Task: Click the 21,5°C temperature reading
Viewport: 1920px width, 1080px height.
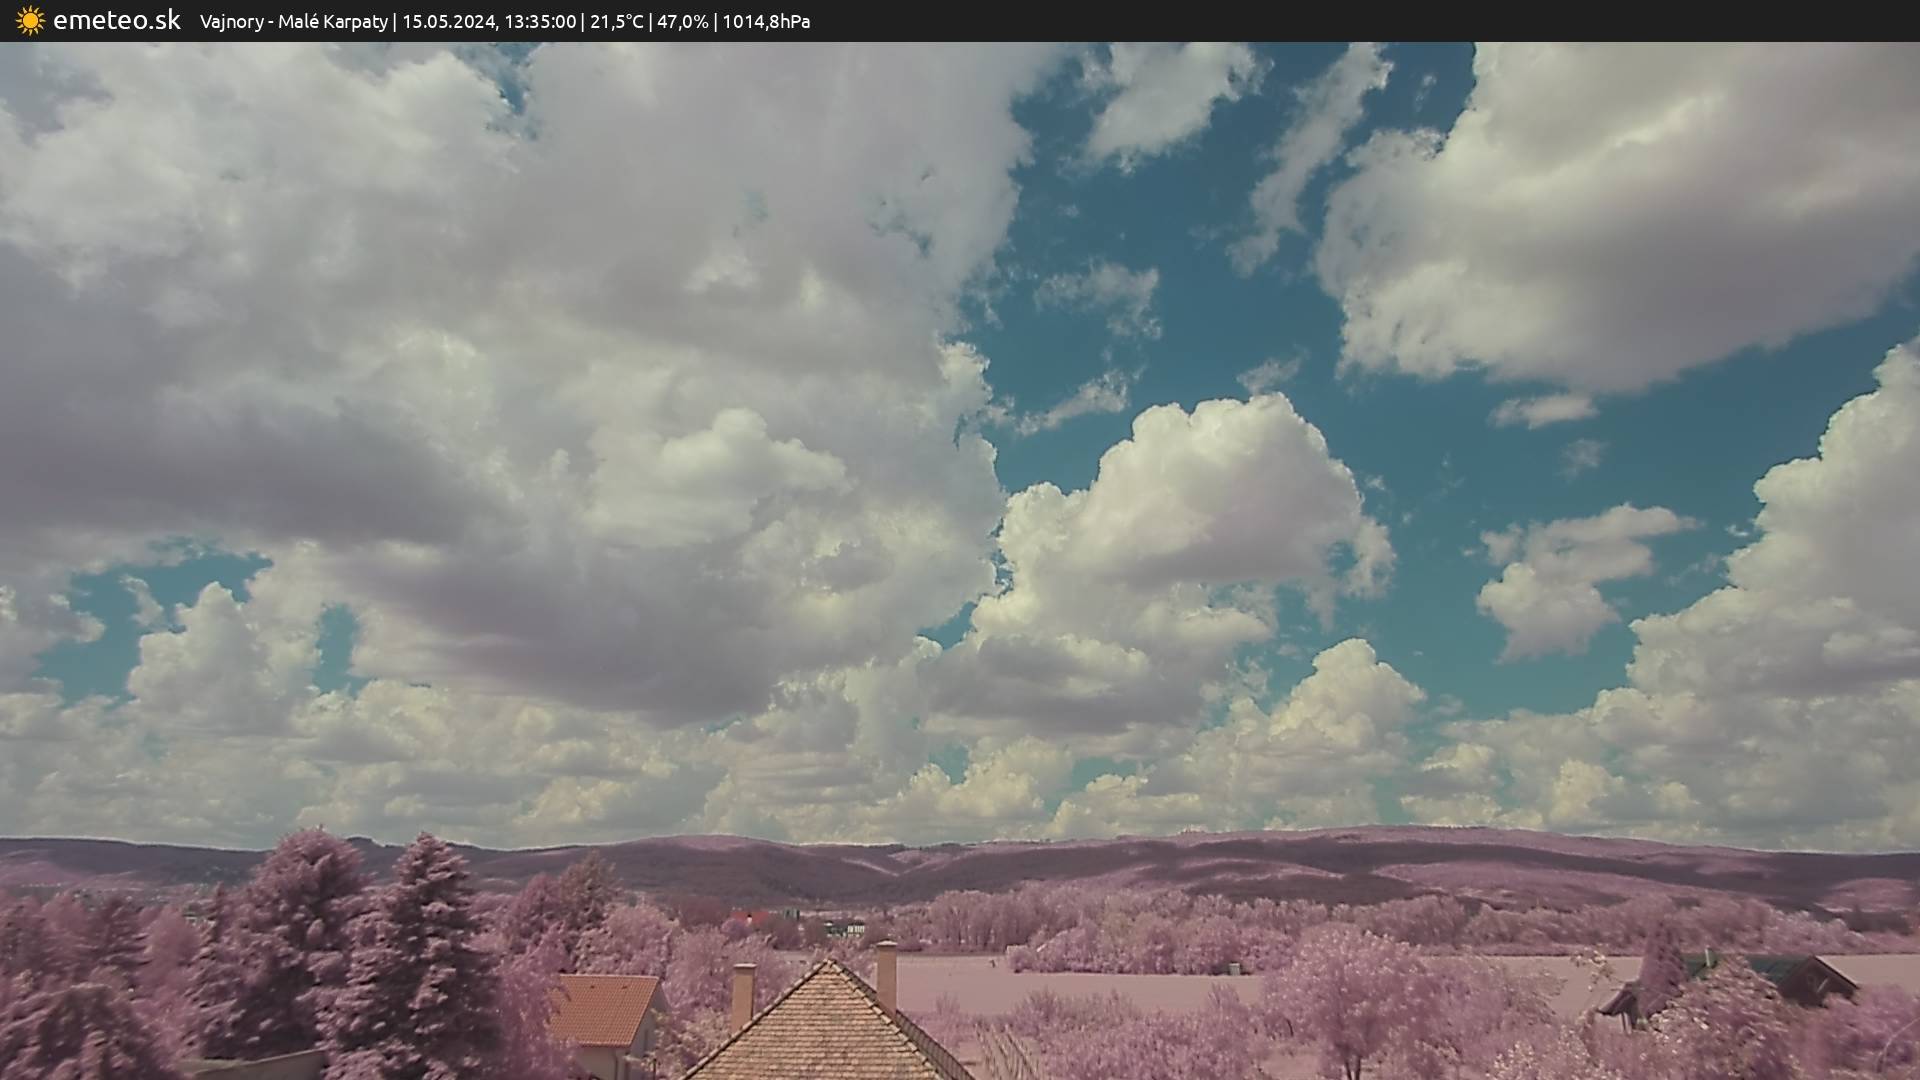Action: (616, 21)
